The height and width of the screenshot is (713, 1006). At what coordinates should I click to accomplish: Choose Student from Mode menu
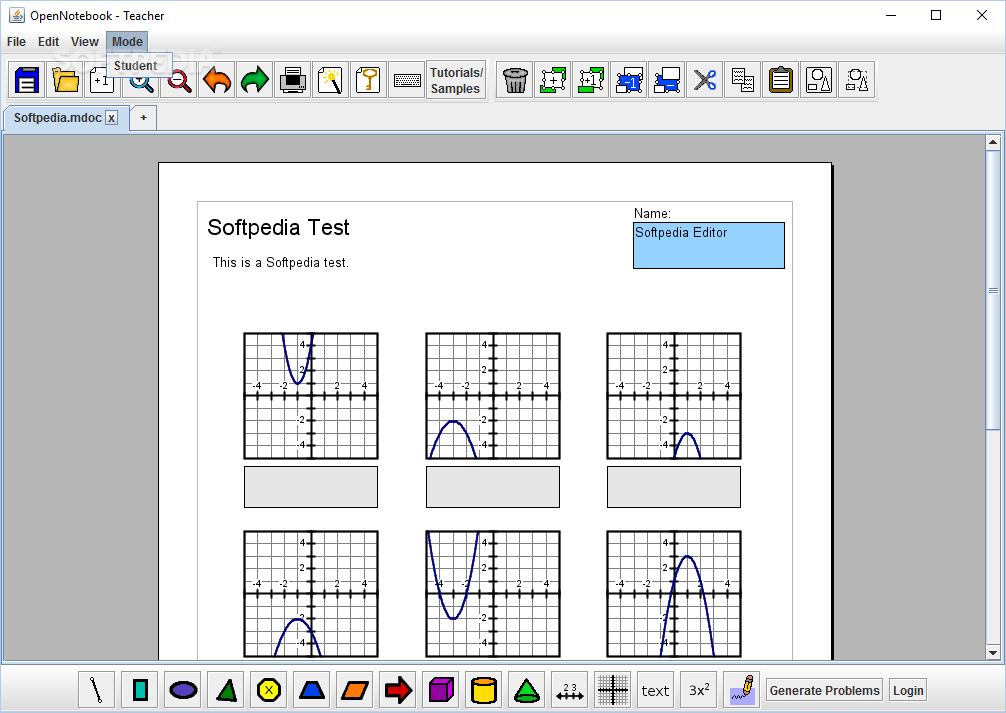point(139,65)
